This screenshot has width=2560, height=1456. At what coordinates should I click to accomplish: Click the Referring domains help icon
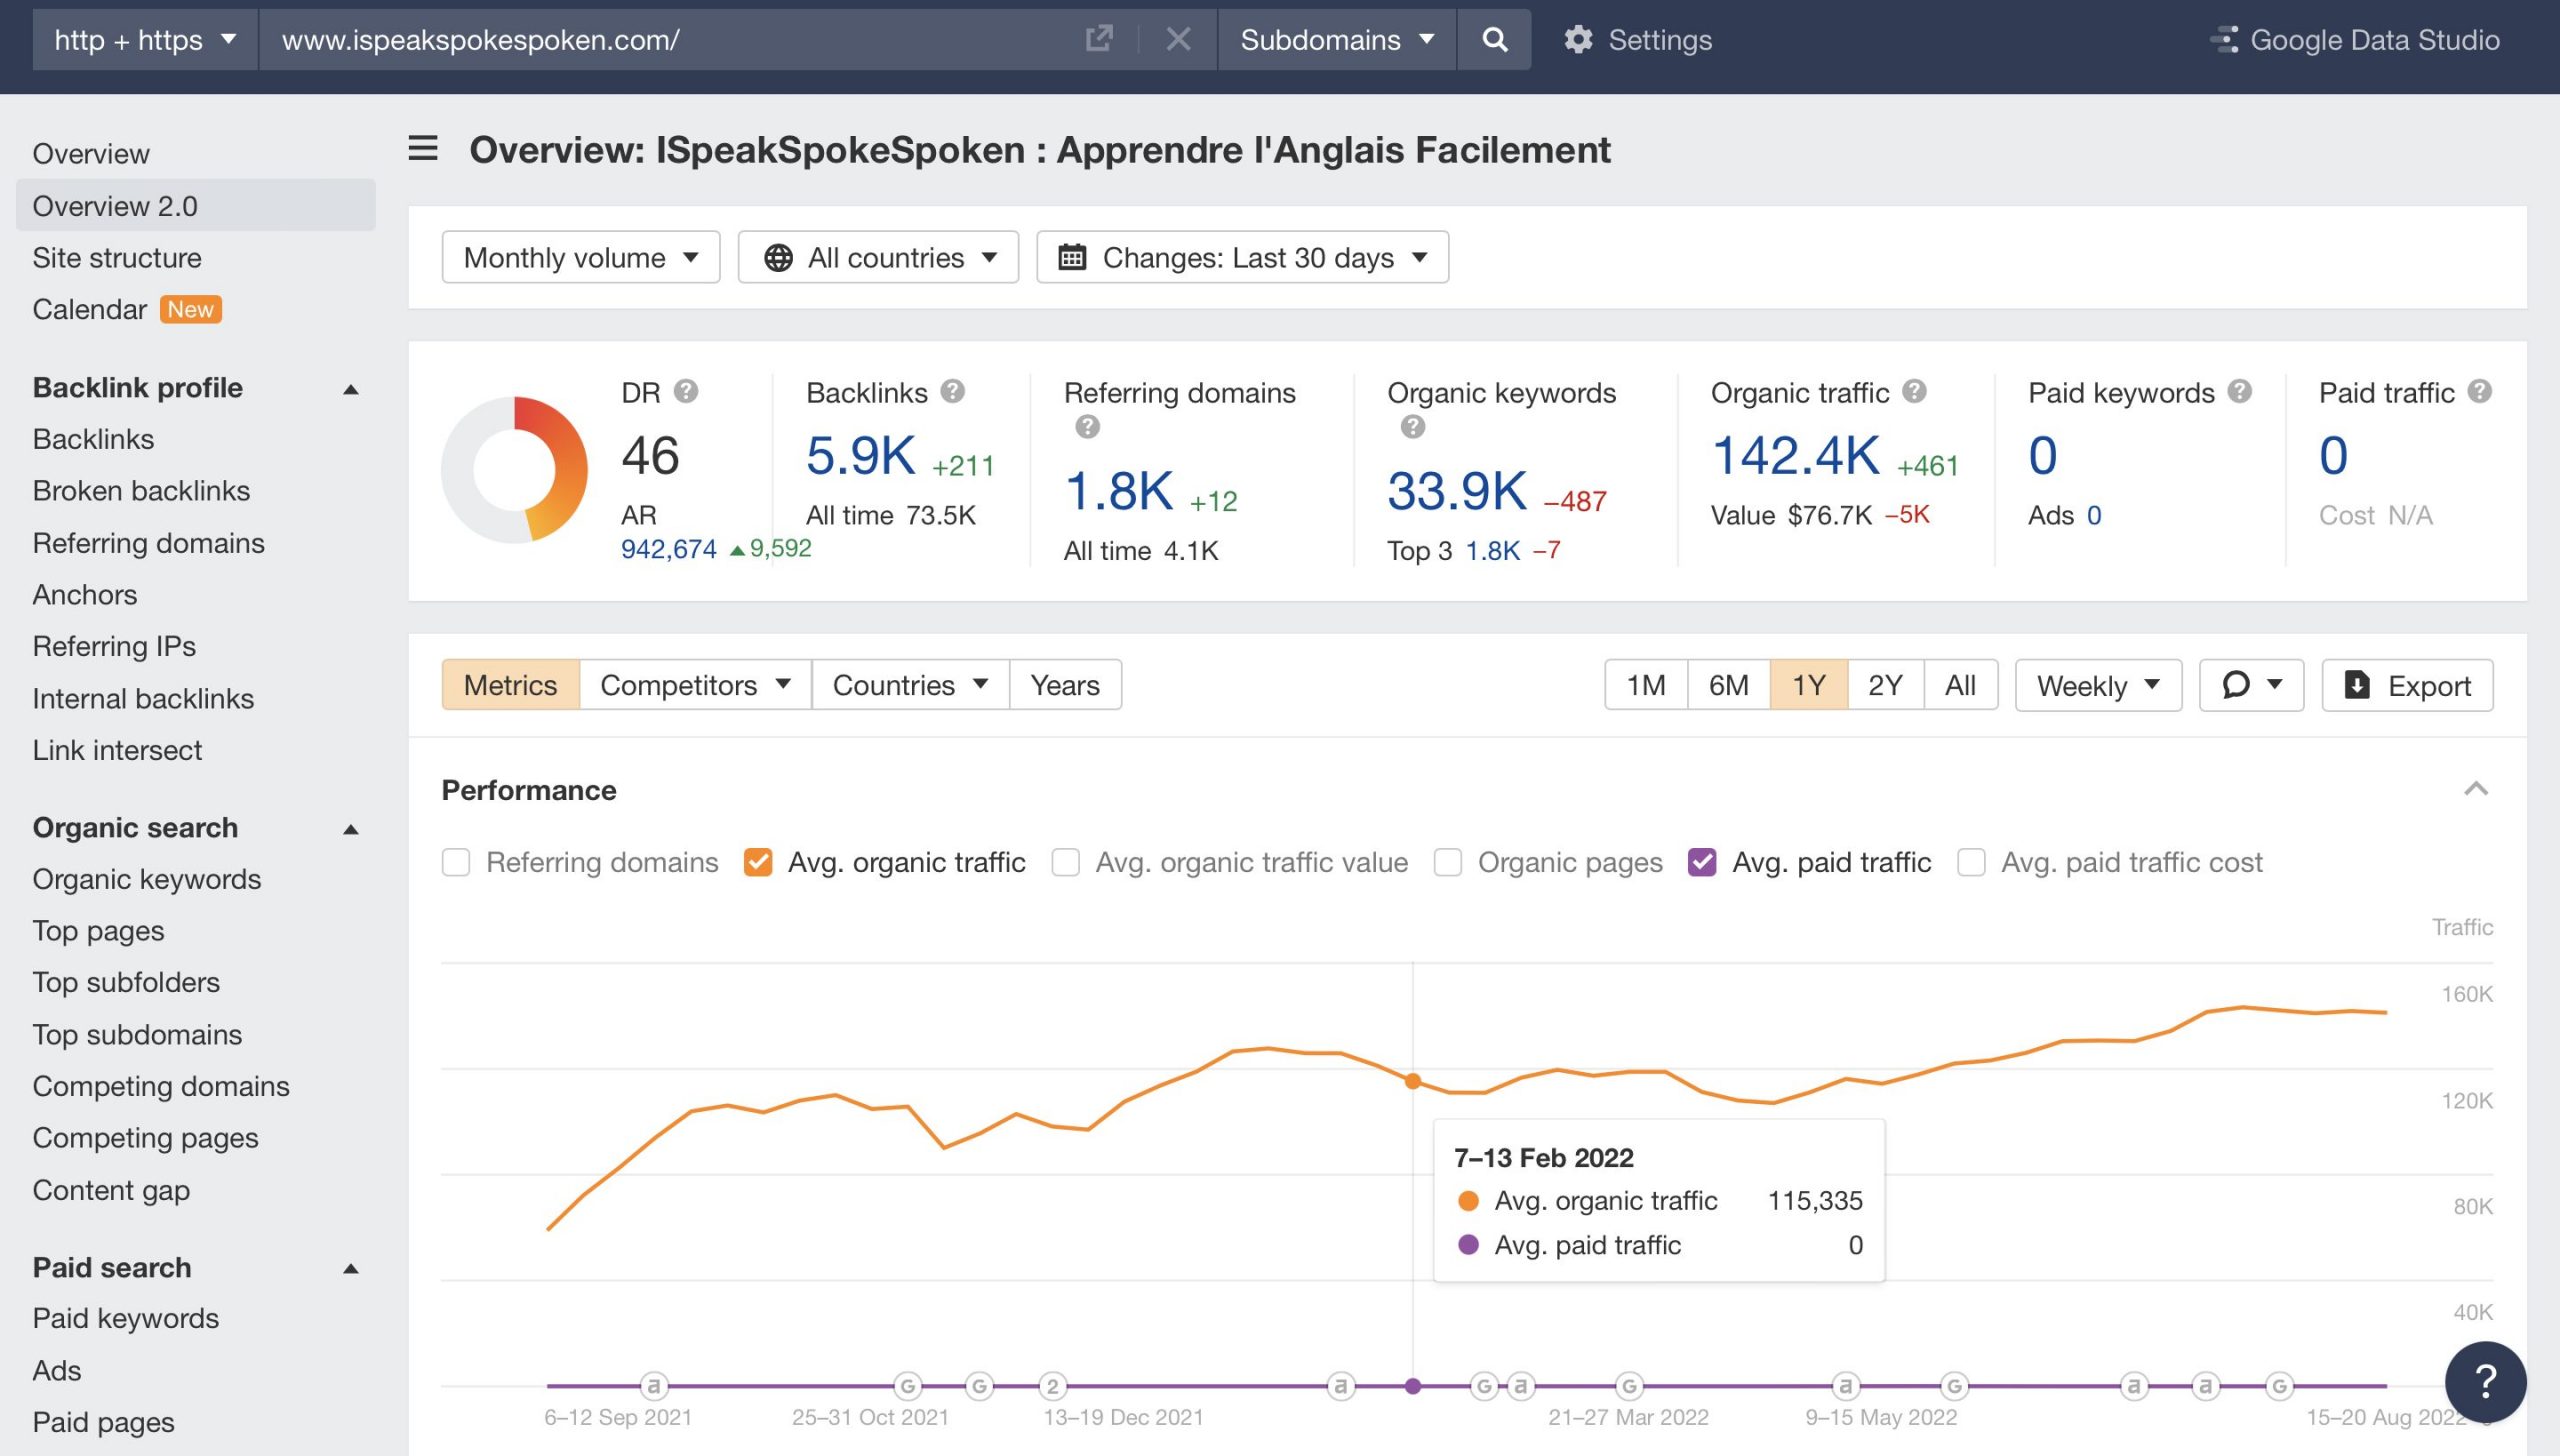1087,427
